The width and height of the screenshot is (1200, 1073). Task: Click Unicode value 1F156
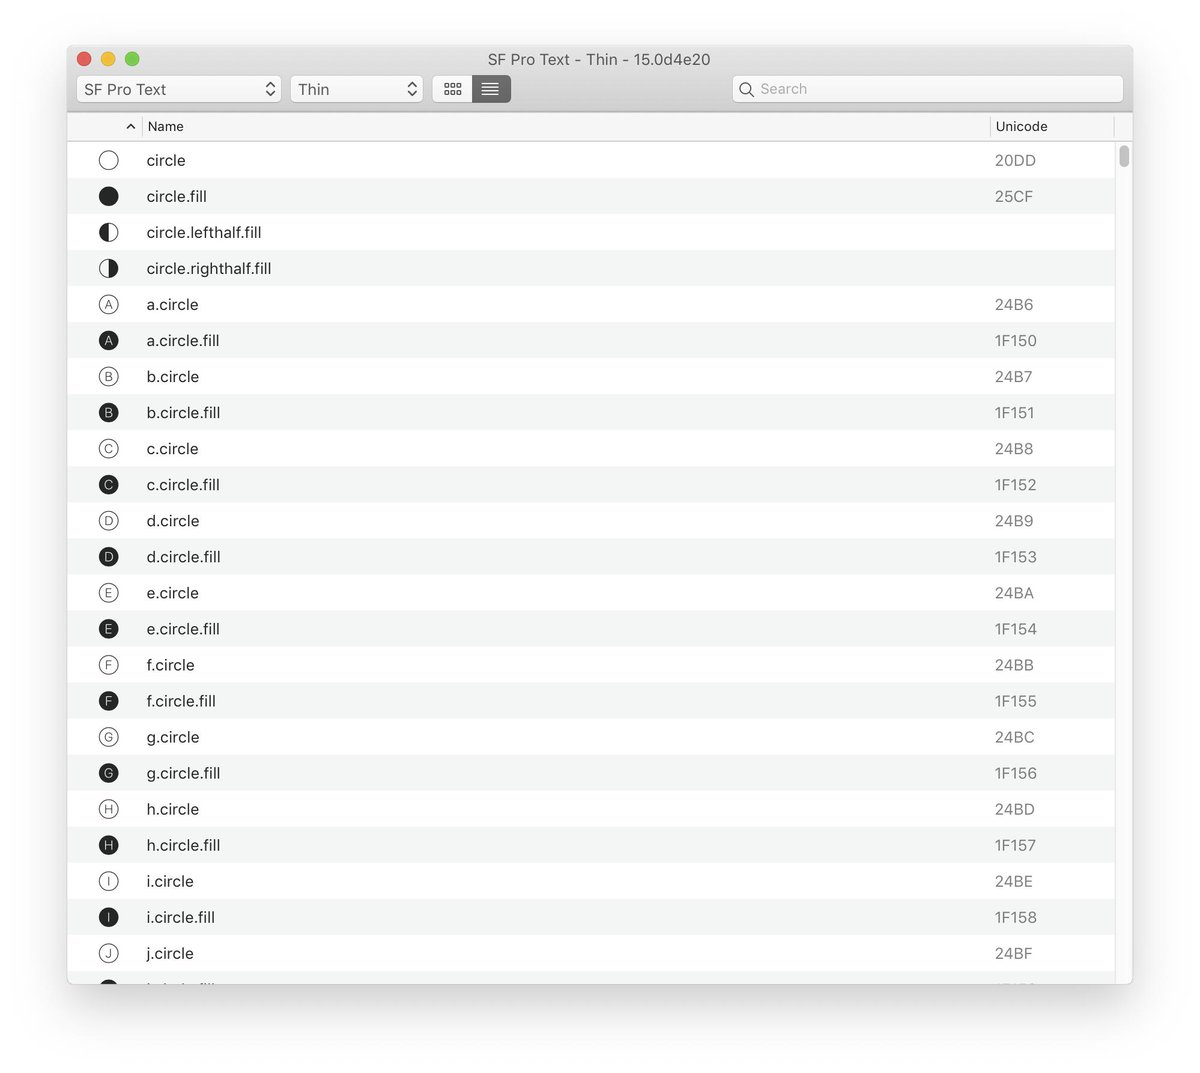[1016, 772]
